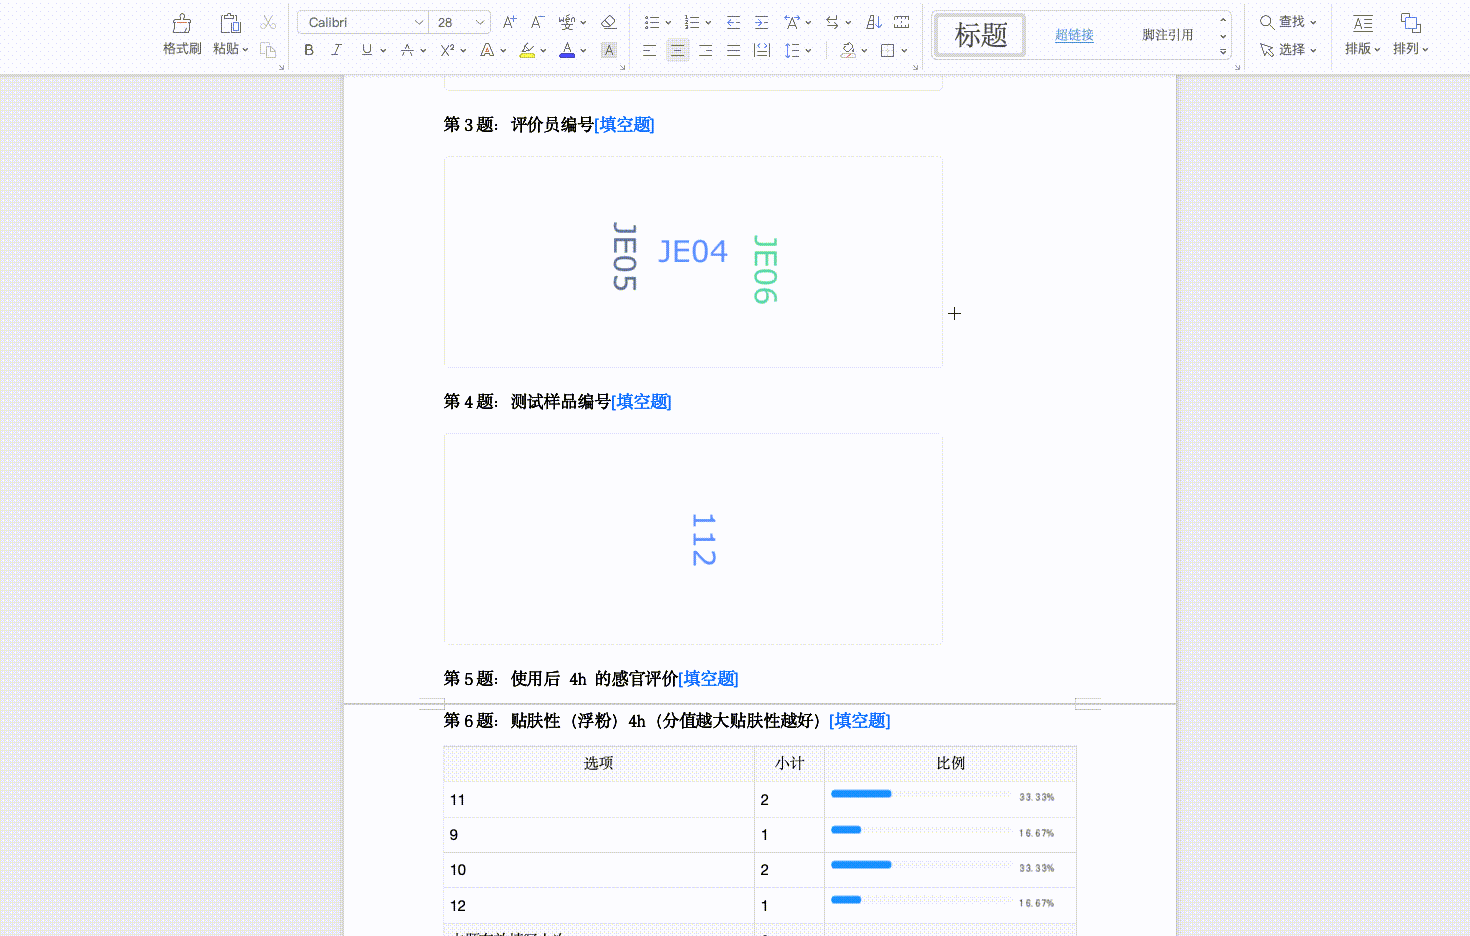
Task: Open the 查找 find menu
Action: tap(1288, 22)
